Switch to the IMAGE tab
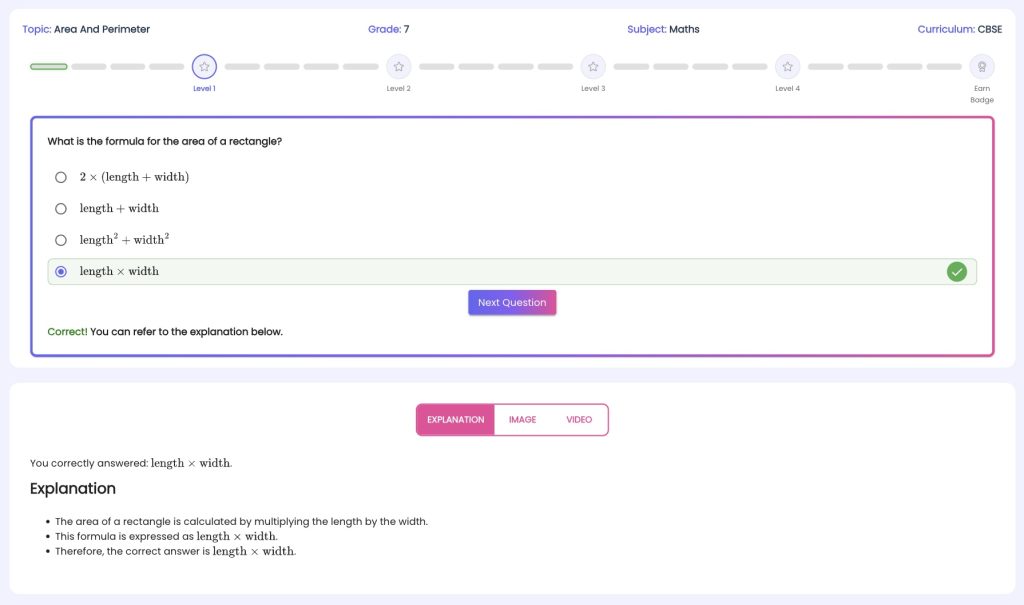The image size is (1024, 605). coord(521,419)
